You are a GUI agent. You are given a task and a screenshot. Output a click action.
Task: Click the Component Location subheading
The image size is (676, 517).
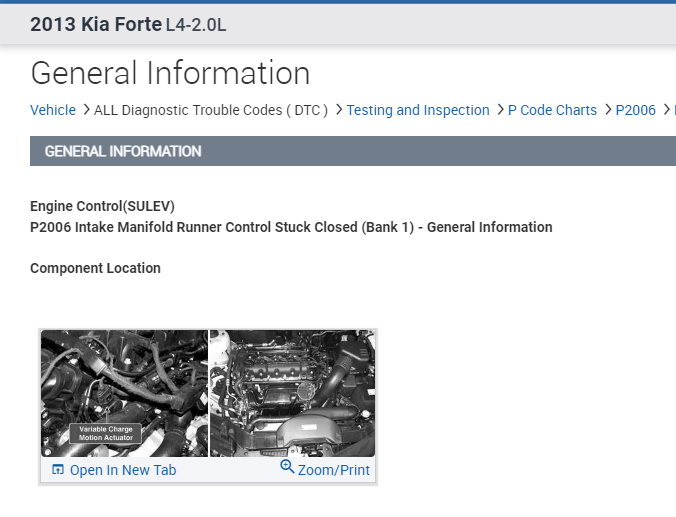point(95,268)
